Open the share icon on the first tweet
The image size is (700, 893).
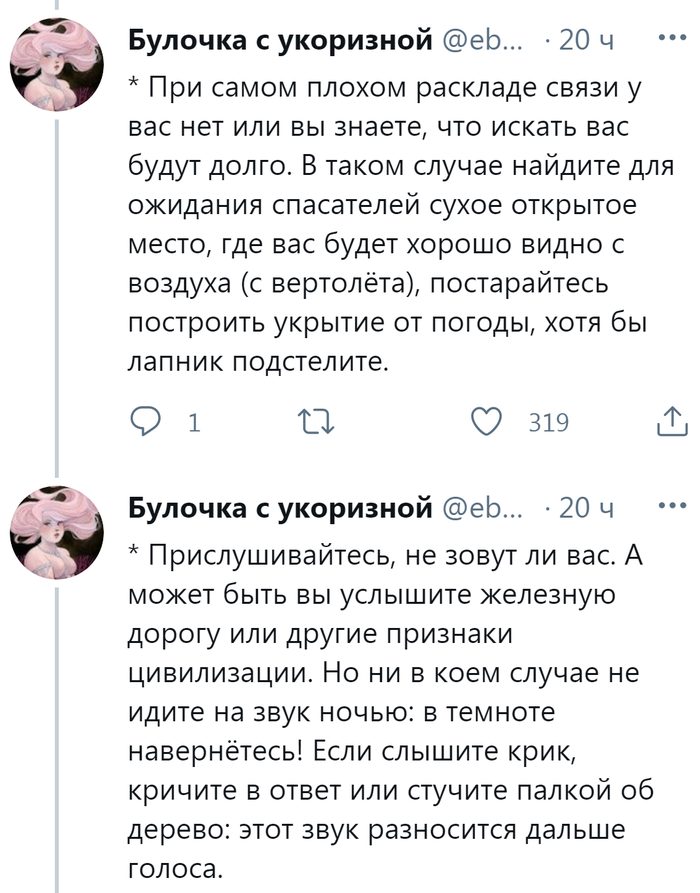click(x=669, y=423)
